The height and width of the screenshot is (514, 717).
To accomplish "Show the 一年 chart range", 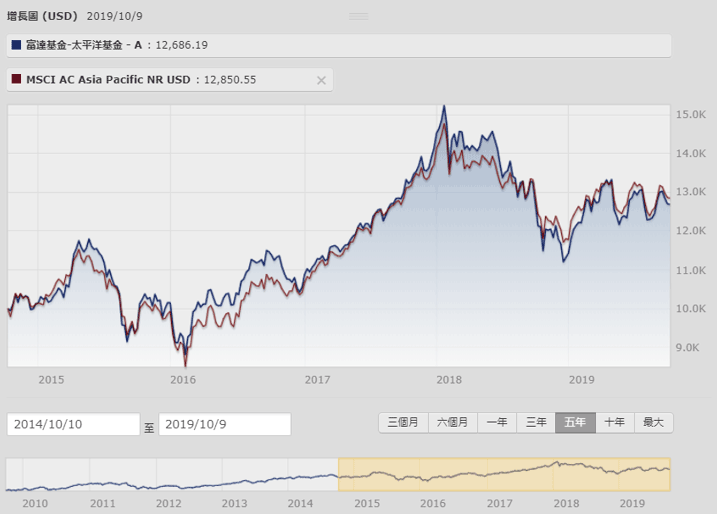I will click(497, 423).
